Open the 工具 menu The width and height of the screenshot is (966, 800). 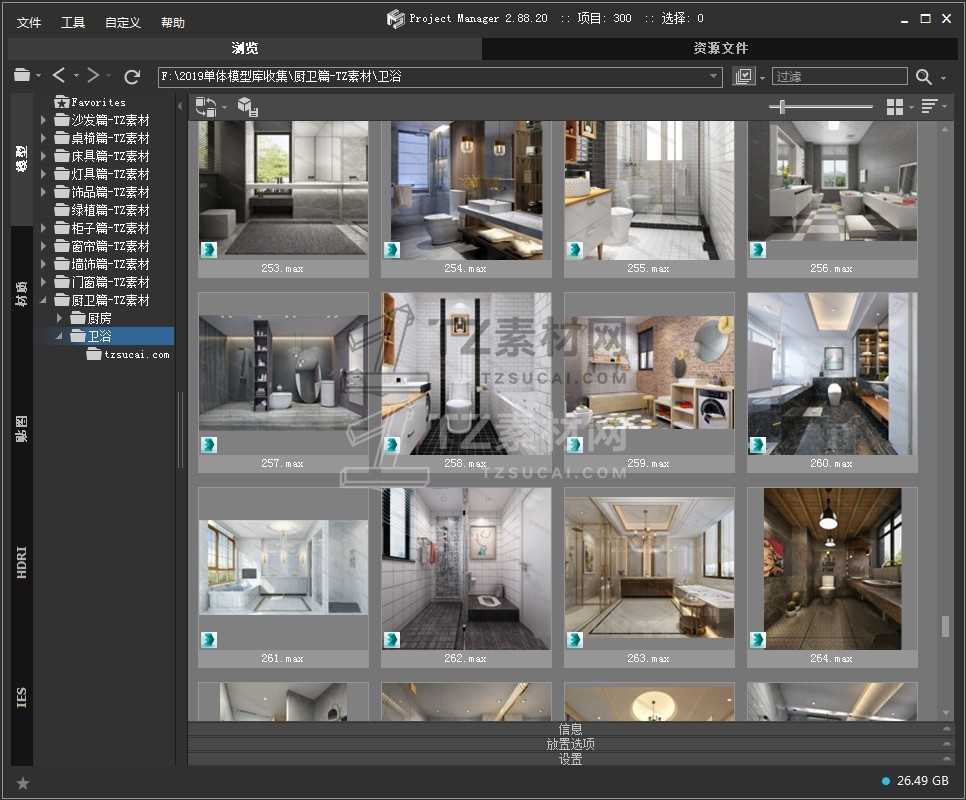(73, 22)
